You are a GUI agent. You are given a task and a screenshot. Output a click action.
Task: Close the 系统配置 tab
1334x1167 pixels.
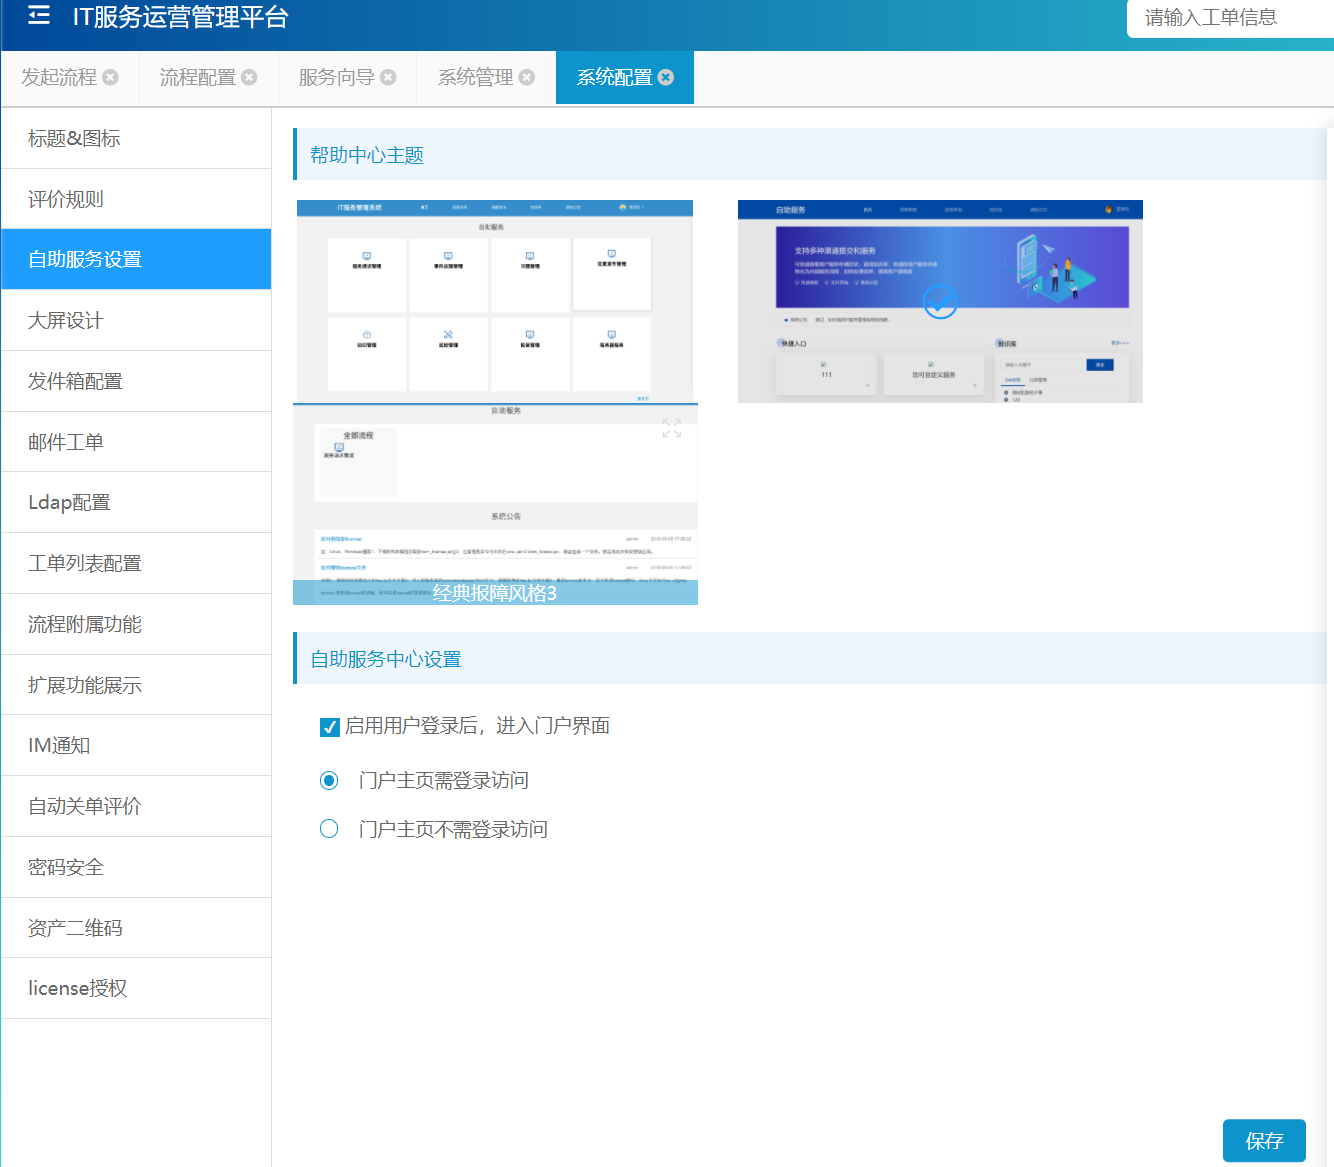pyautogui.click(x=666, y=77)
